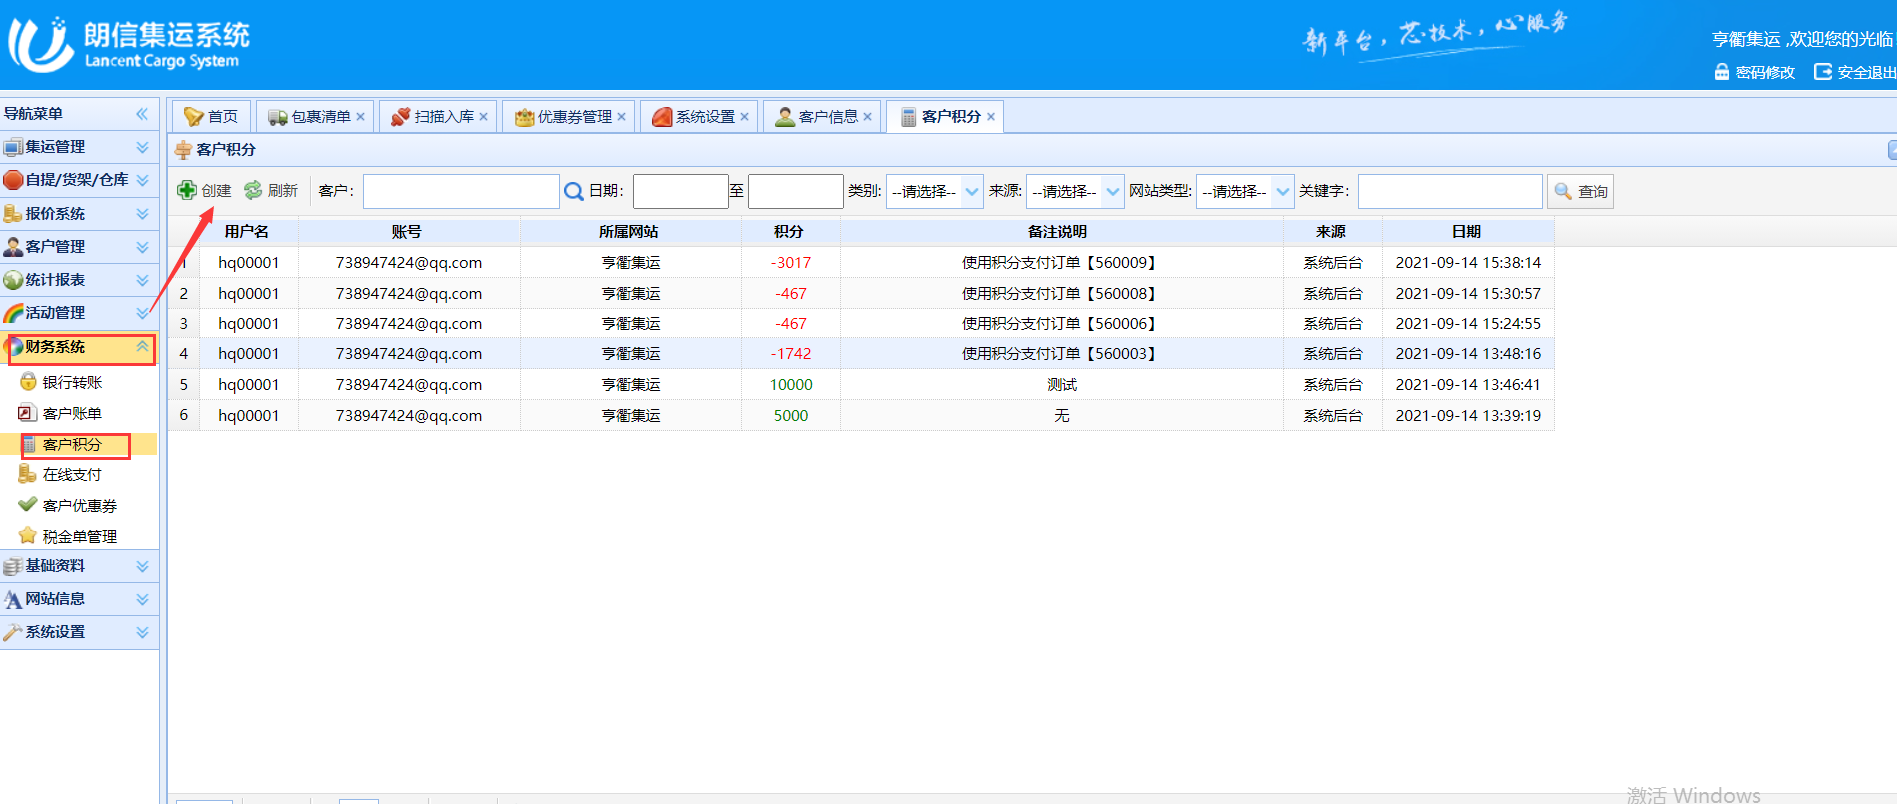Click the password change lock icon
The width and height of the screenshot is (1897, 804).
tap(1722, 72)
